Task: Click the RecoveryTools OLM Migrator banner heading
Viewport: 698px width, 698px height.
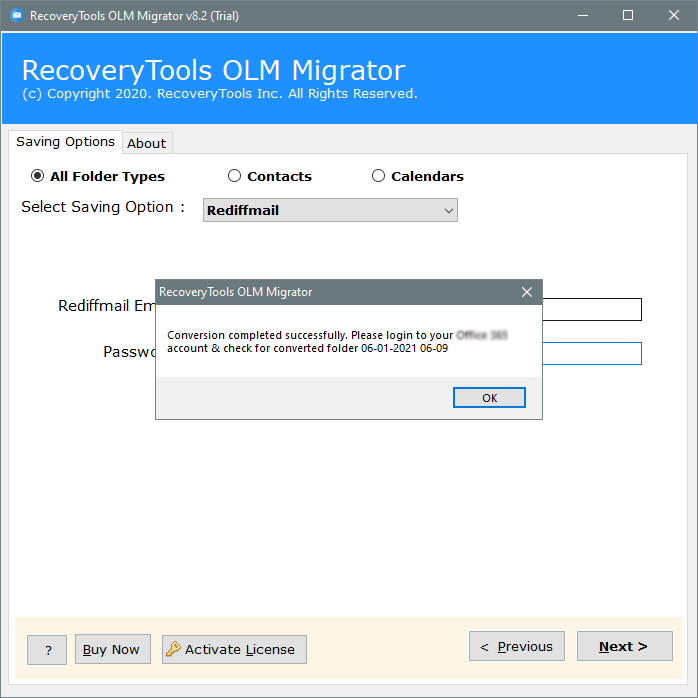Action: (214, 70)
